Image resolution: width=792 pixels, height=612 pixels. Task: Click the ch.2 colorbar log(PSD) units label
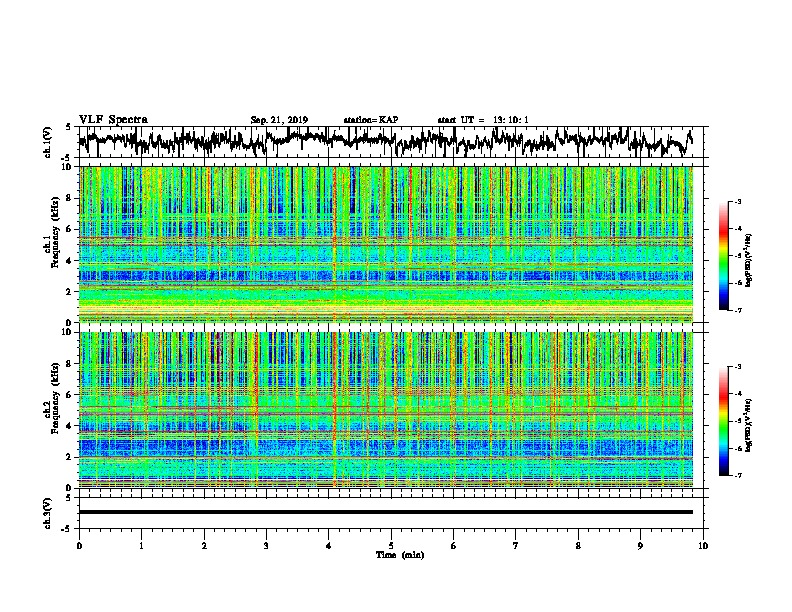[749, 425]
